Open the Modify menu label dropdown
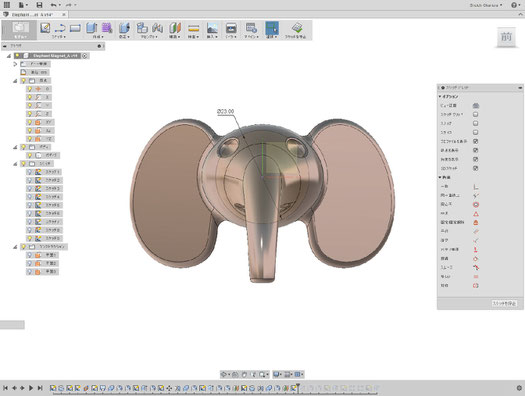The width and height of the screenshot is (525, 396). pyautogui.click(x=125, y=37)
